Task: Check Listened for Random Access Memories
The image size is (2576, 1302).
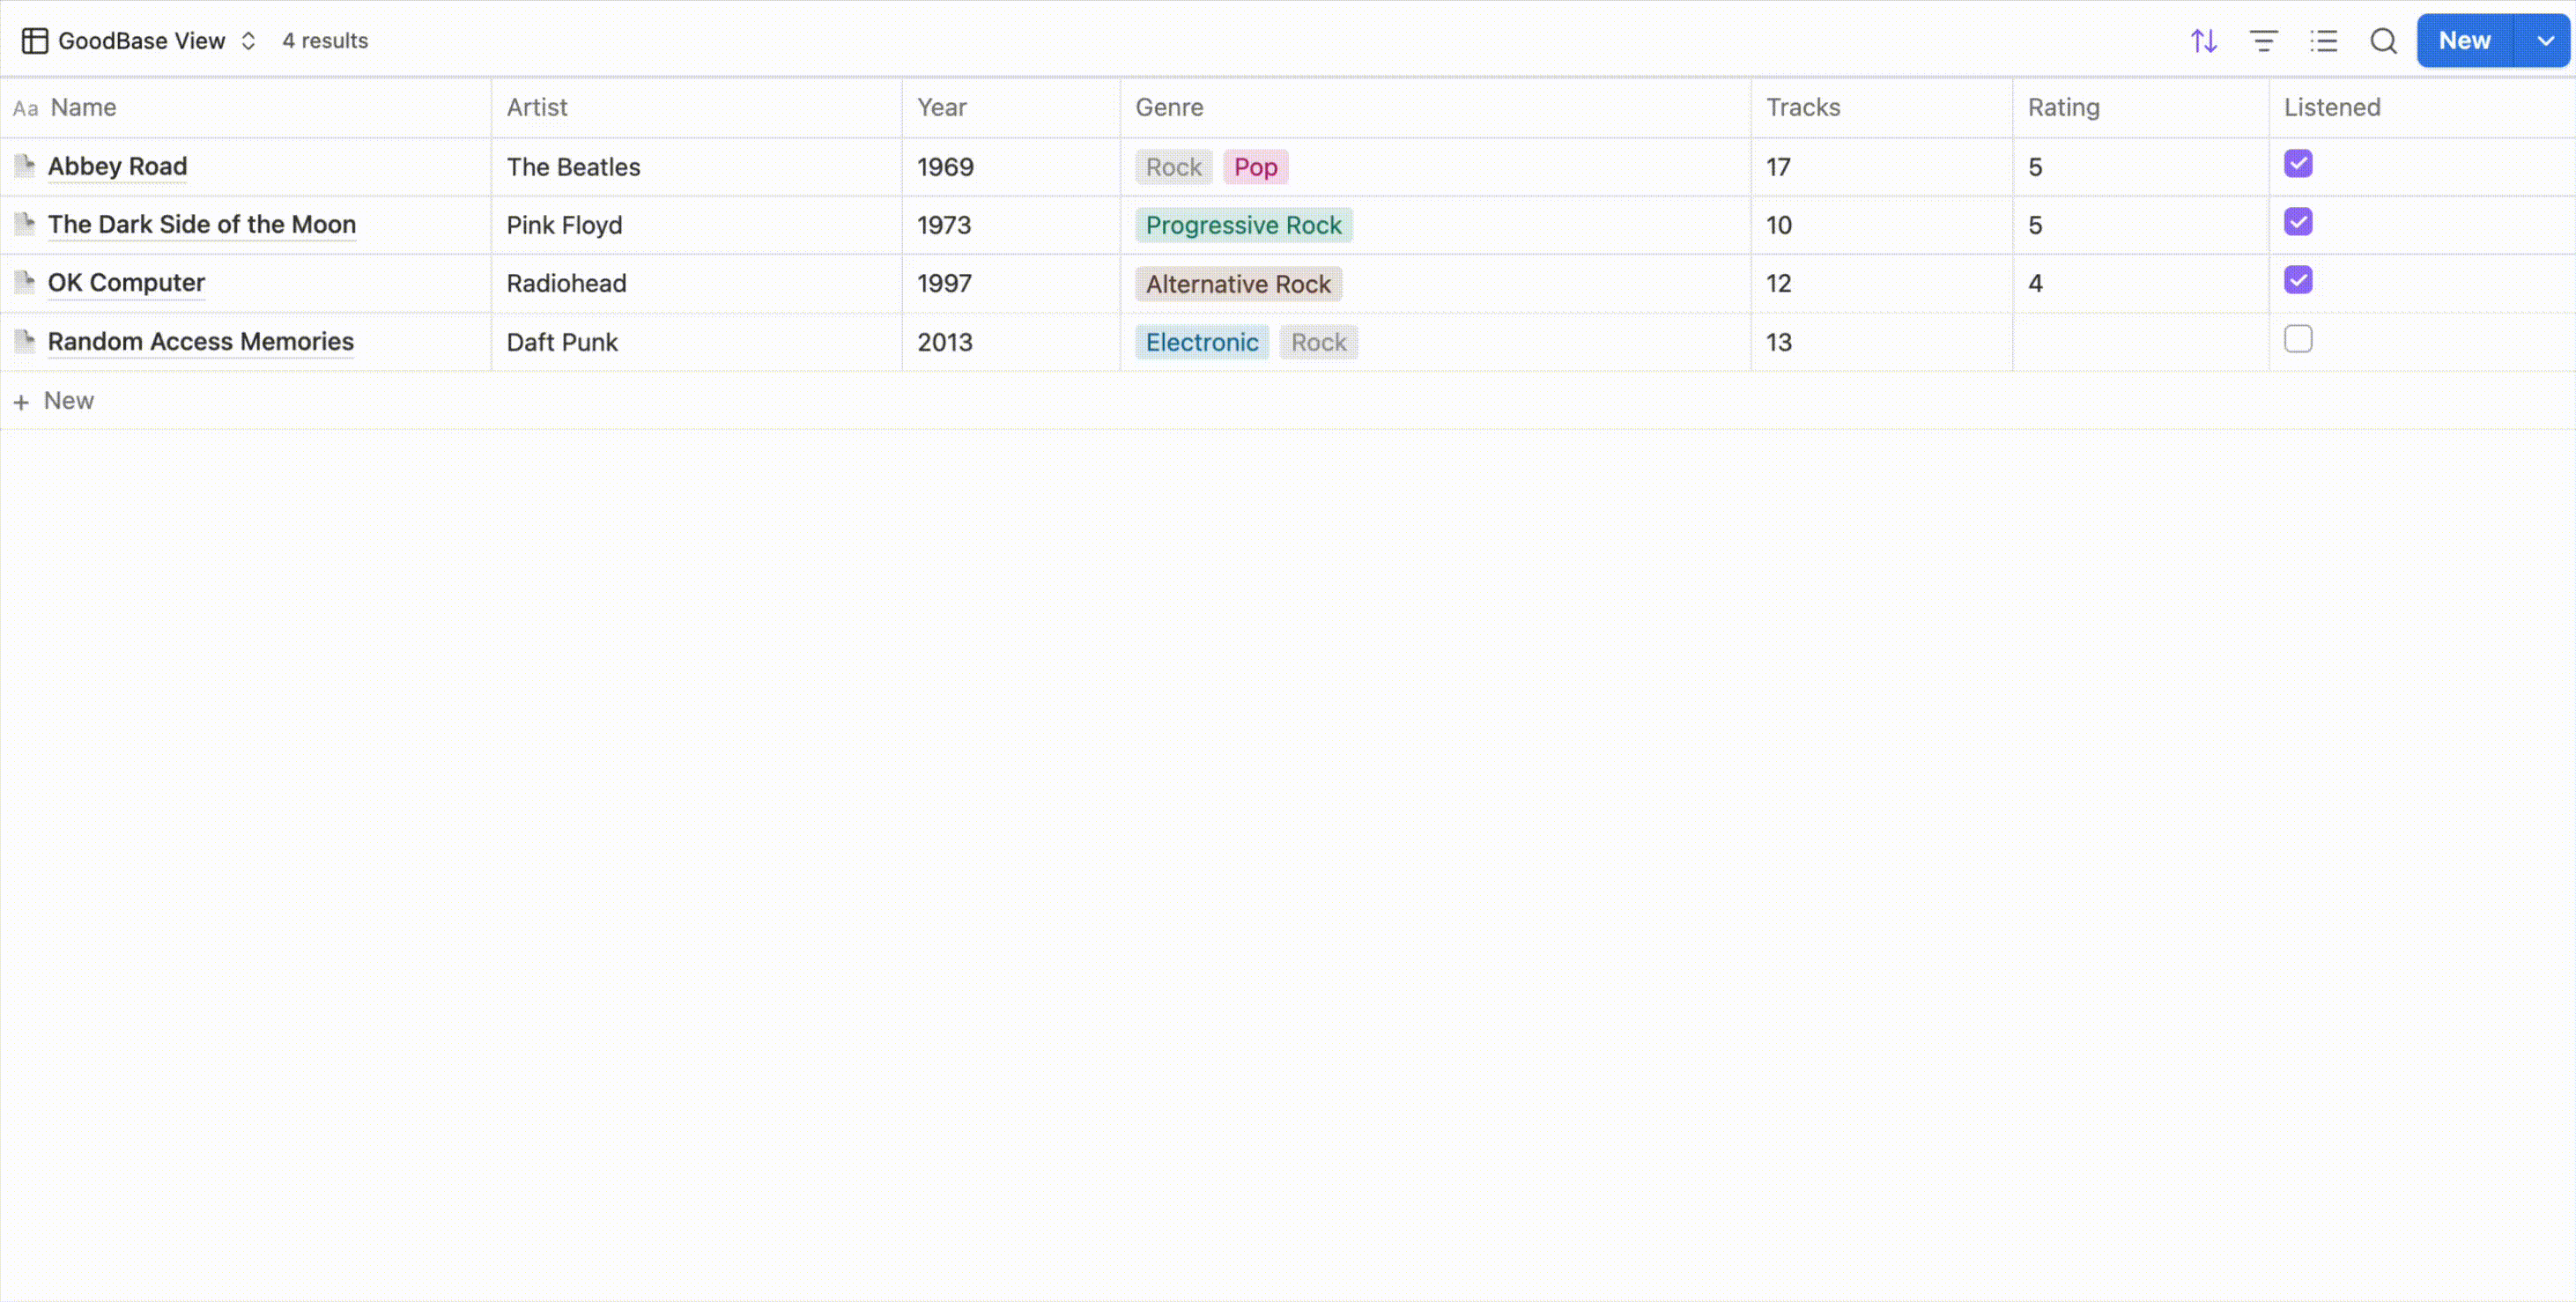Action: (2298, 339)
